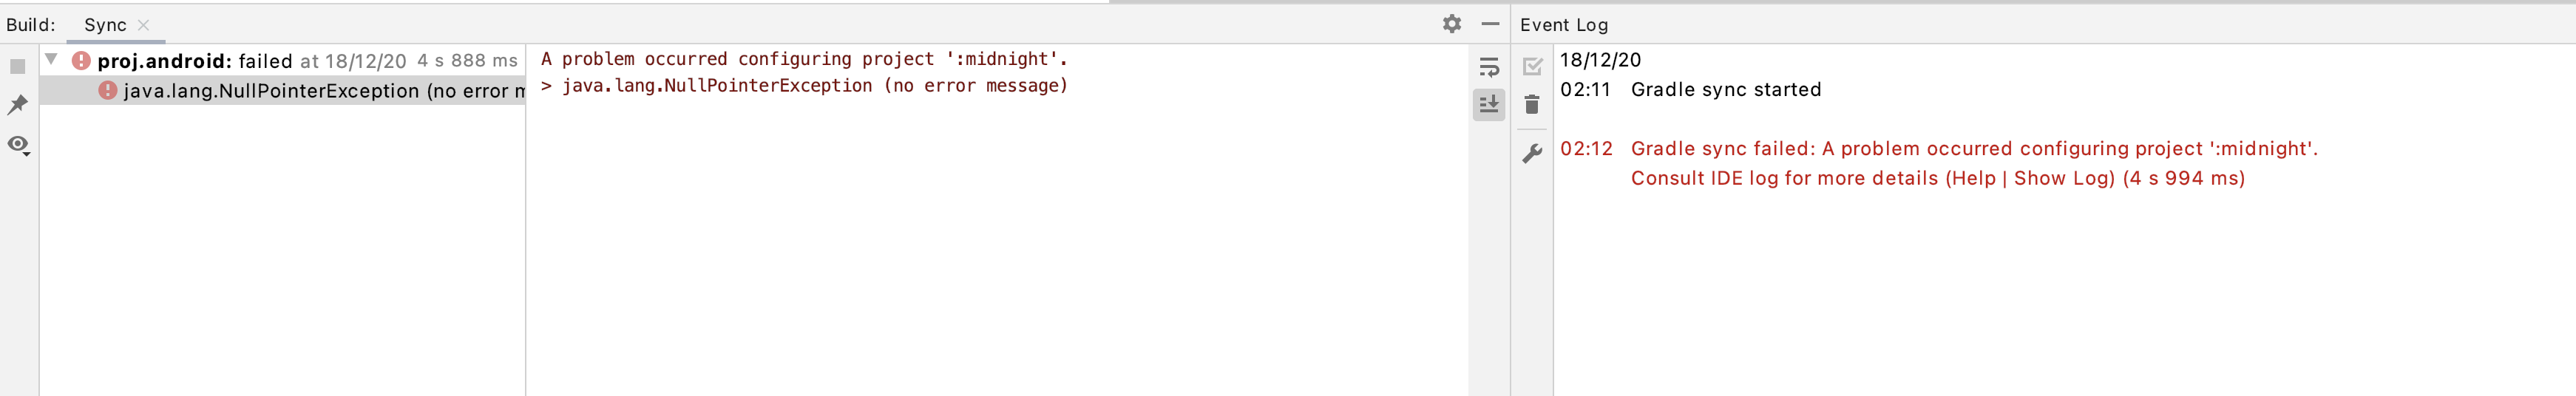
Task: Click the stop build square icon
Action: coord(17,67)
